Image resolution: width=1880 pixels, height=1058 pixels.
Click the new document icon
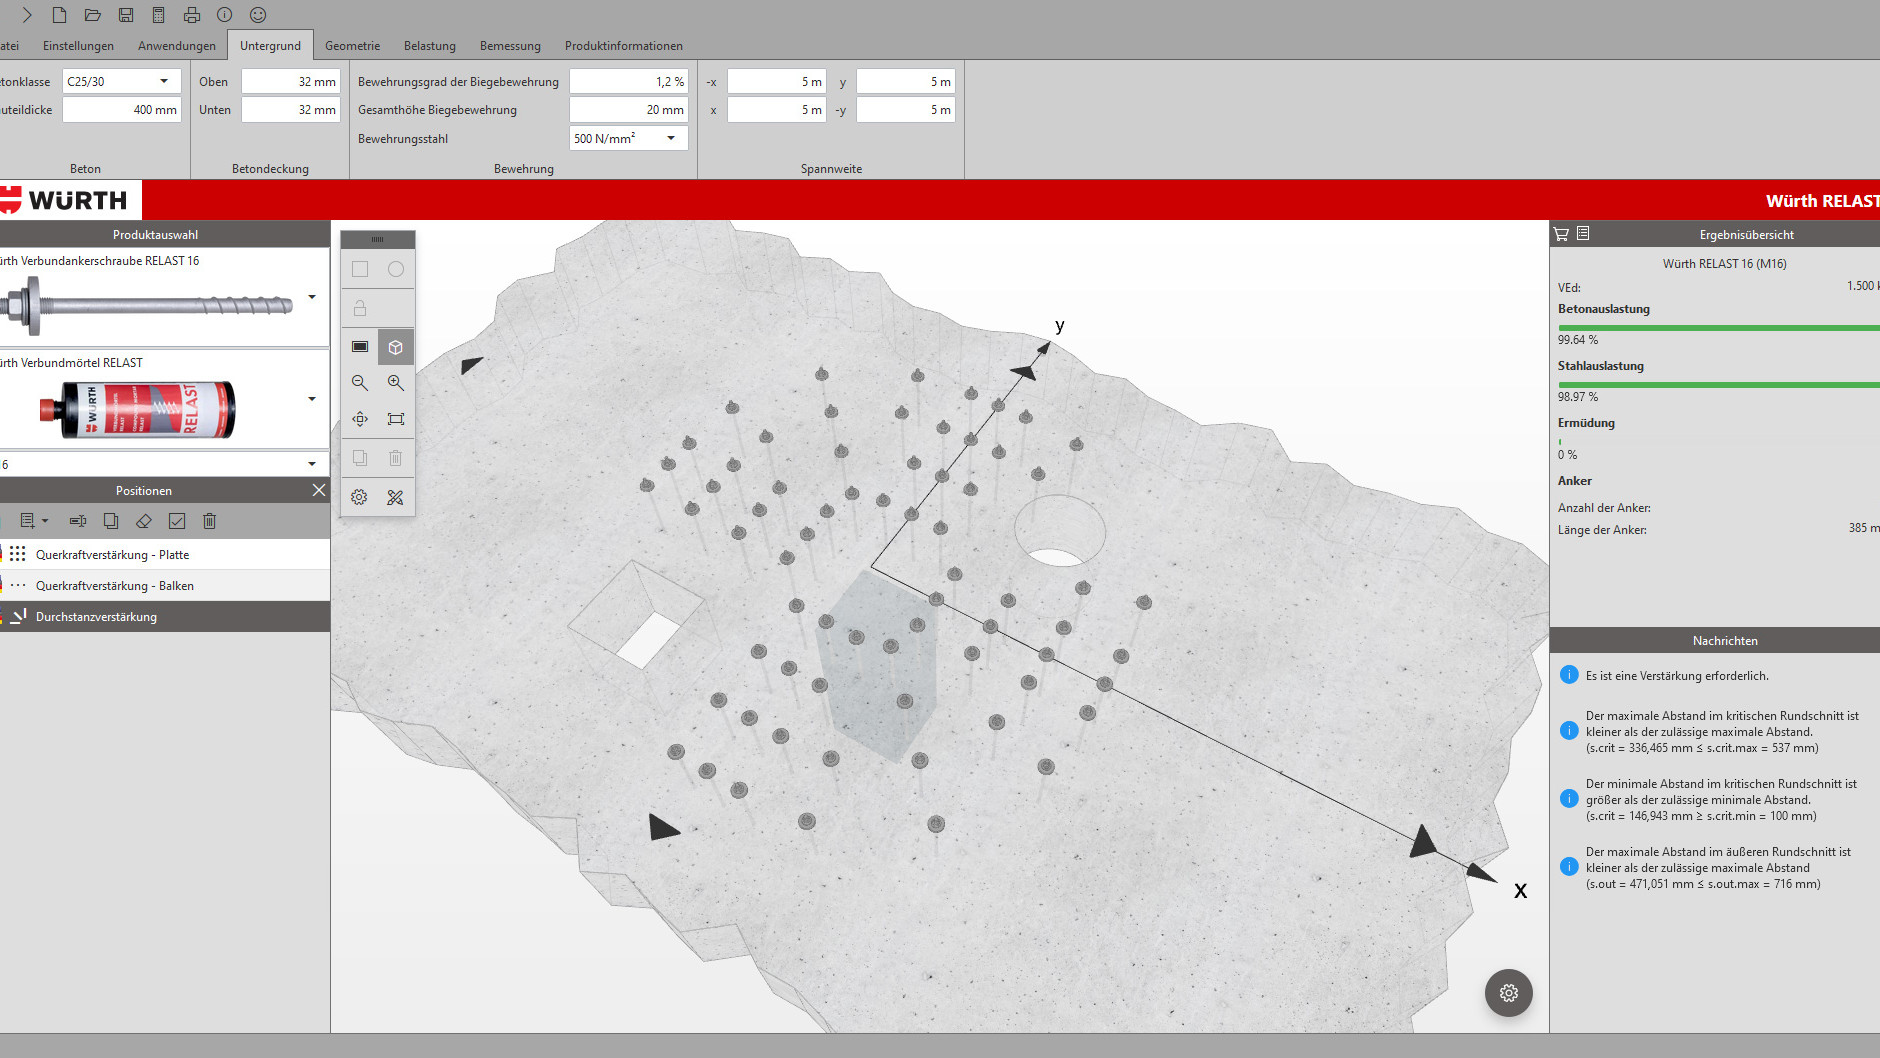point(59,15)
